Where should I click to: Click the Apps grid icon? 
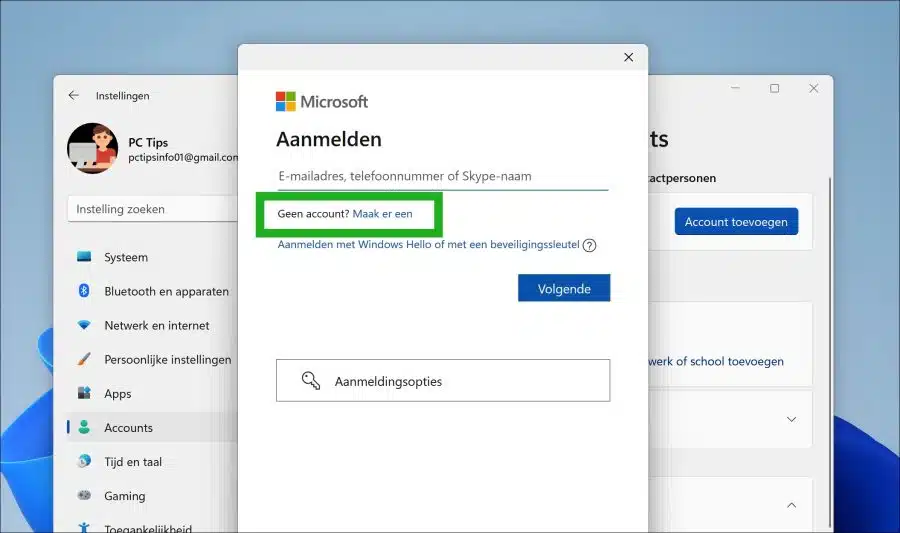(x=84, y=393)
